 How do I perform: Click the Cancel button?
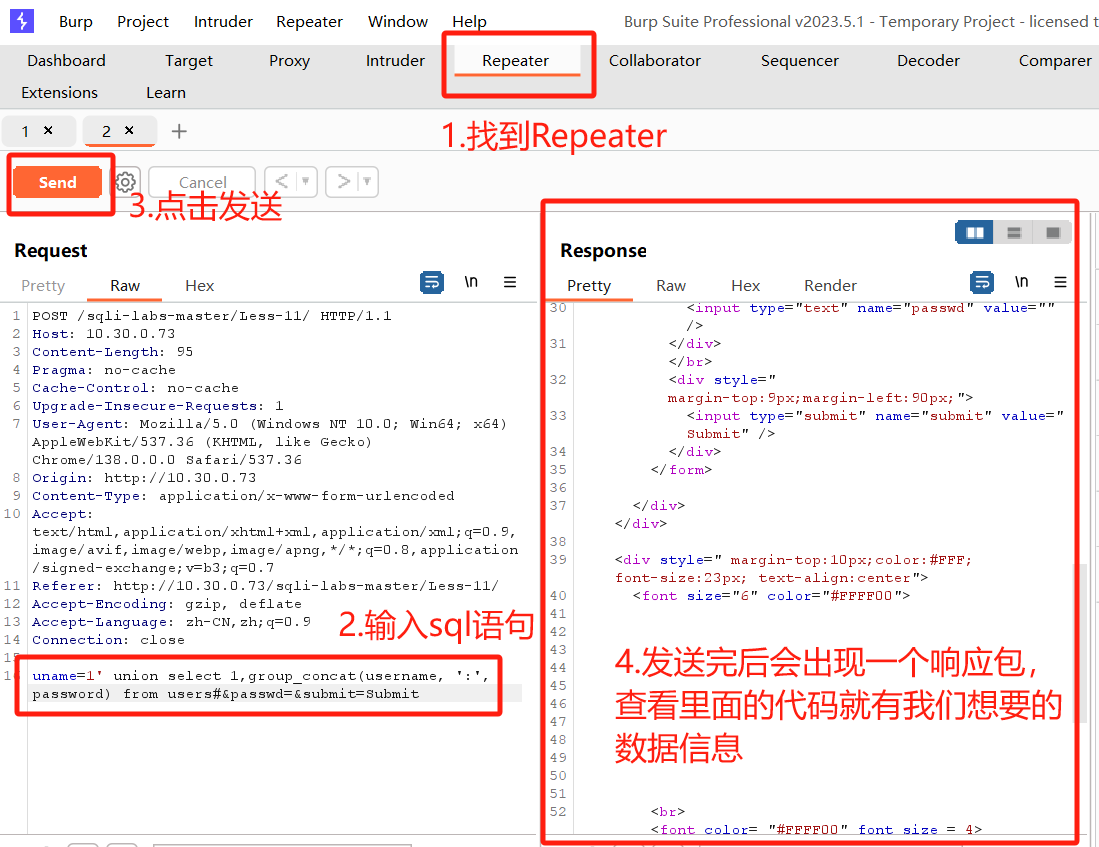(203, 182)
